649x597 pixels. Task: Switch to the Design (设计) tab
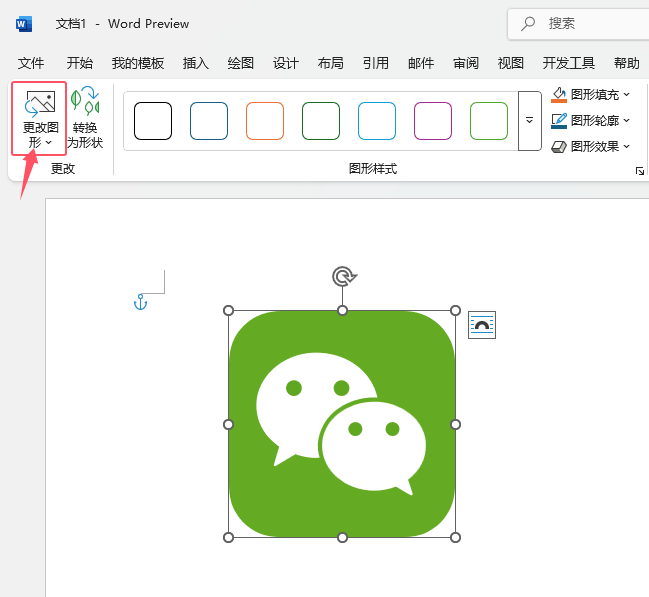click(x=286, y=63)
